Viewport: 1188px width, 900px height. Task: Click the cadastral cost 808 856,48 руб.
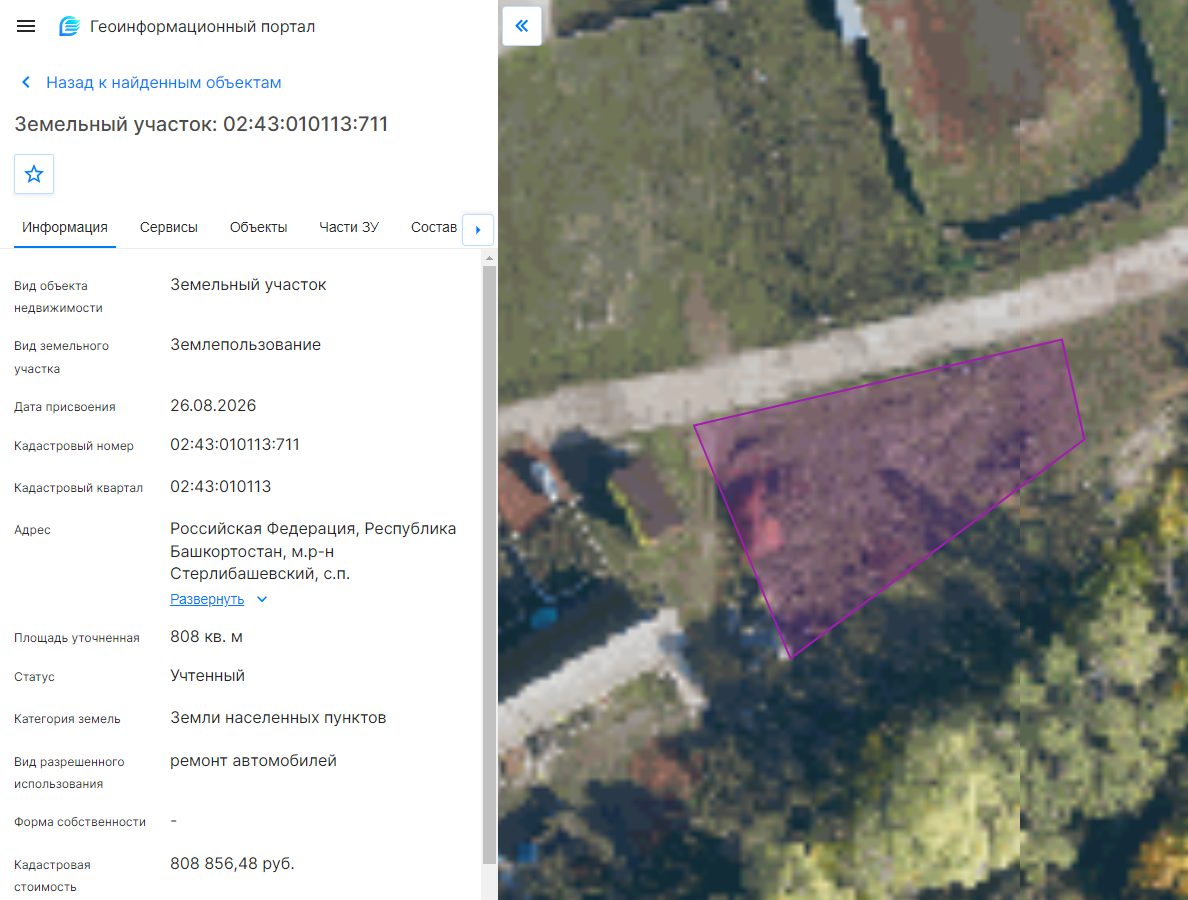232,864
